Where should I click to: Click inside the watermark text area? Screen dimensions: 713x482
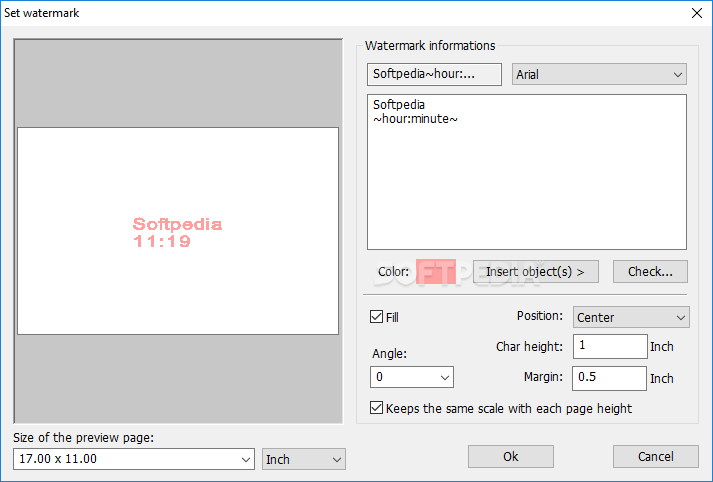(527, 172)
